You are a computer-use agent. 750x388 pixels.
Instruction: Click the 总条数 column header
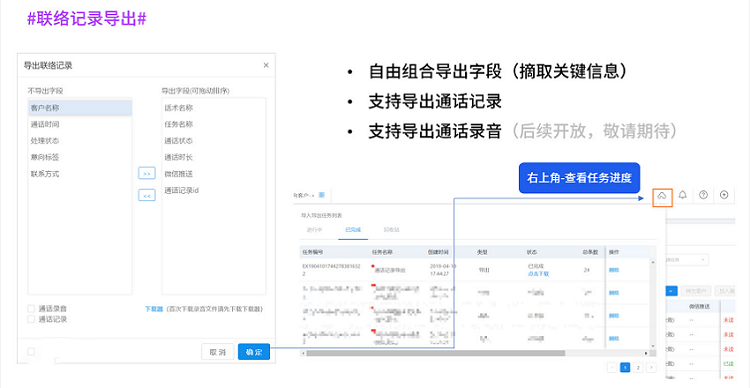click(x=590, y=252)
